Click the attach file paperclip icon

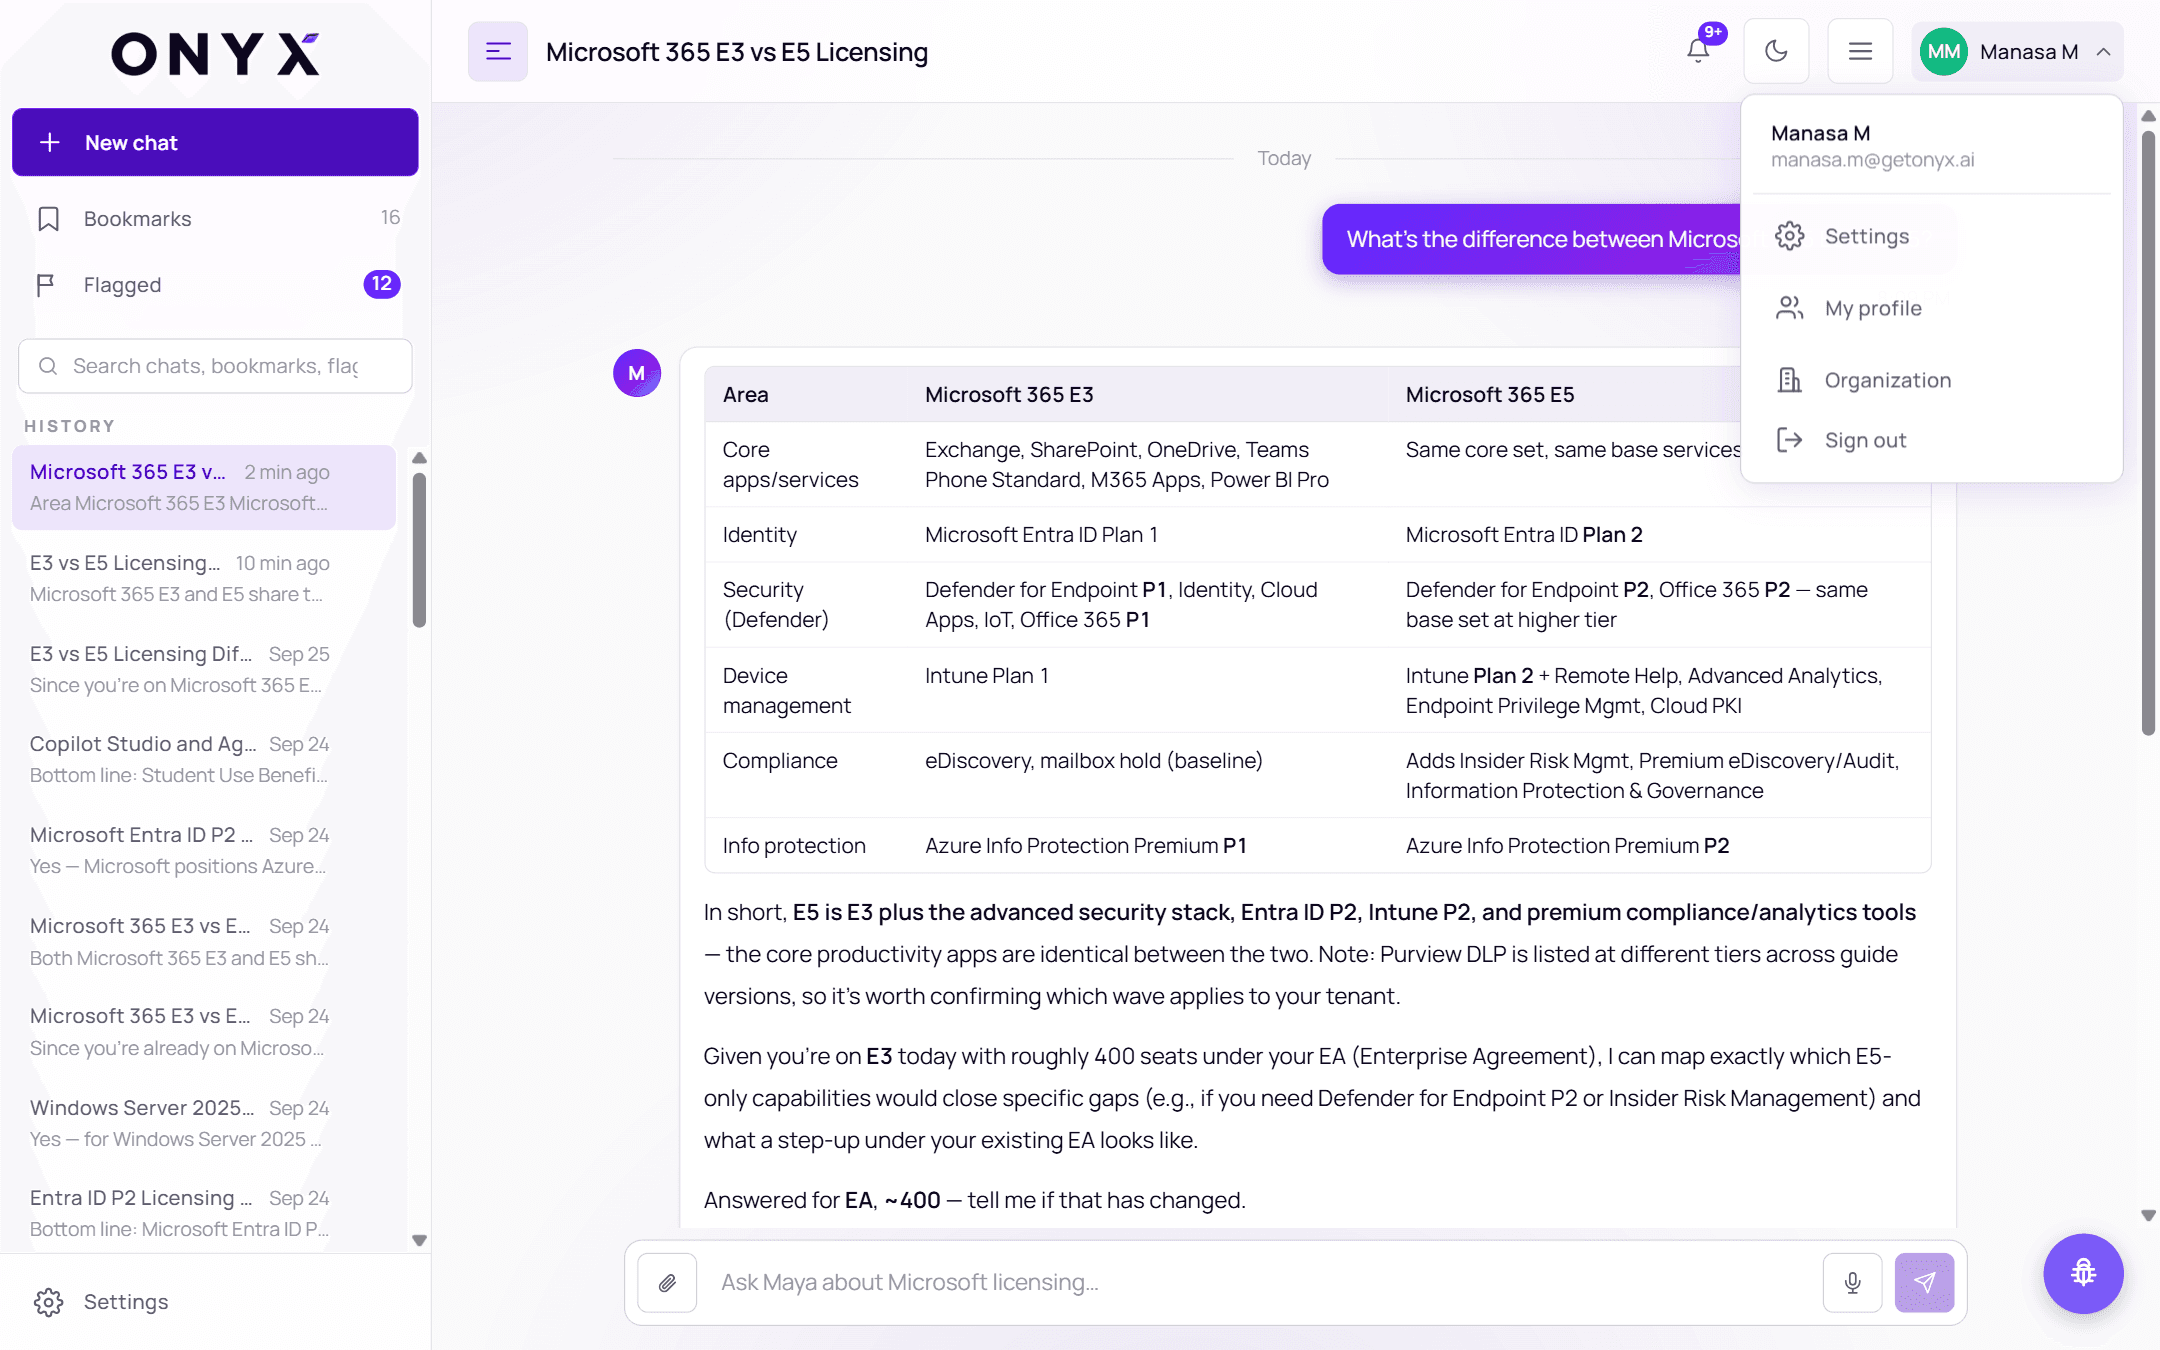pos(667,1283)
